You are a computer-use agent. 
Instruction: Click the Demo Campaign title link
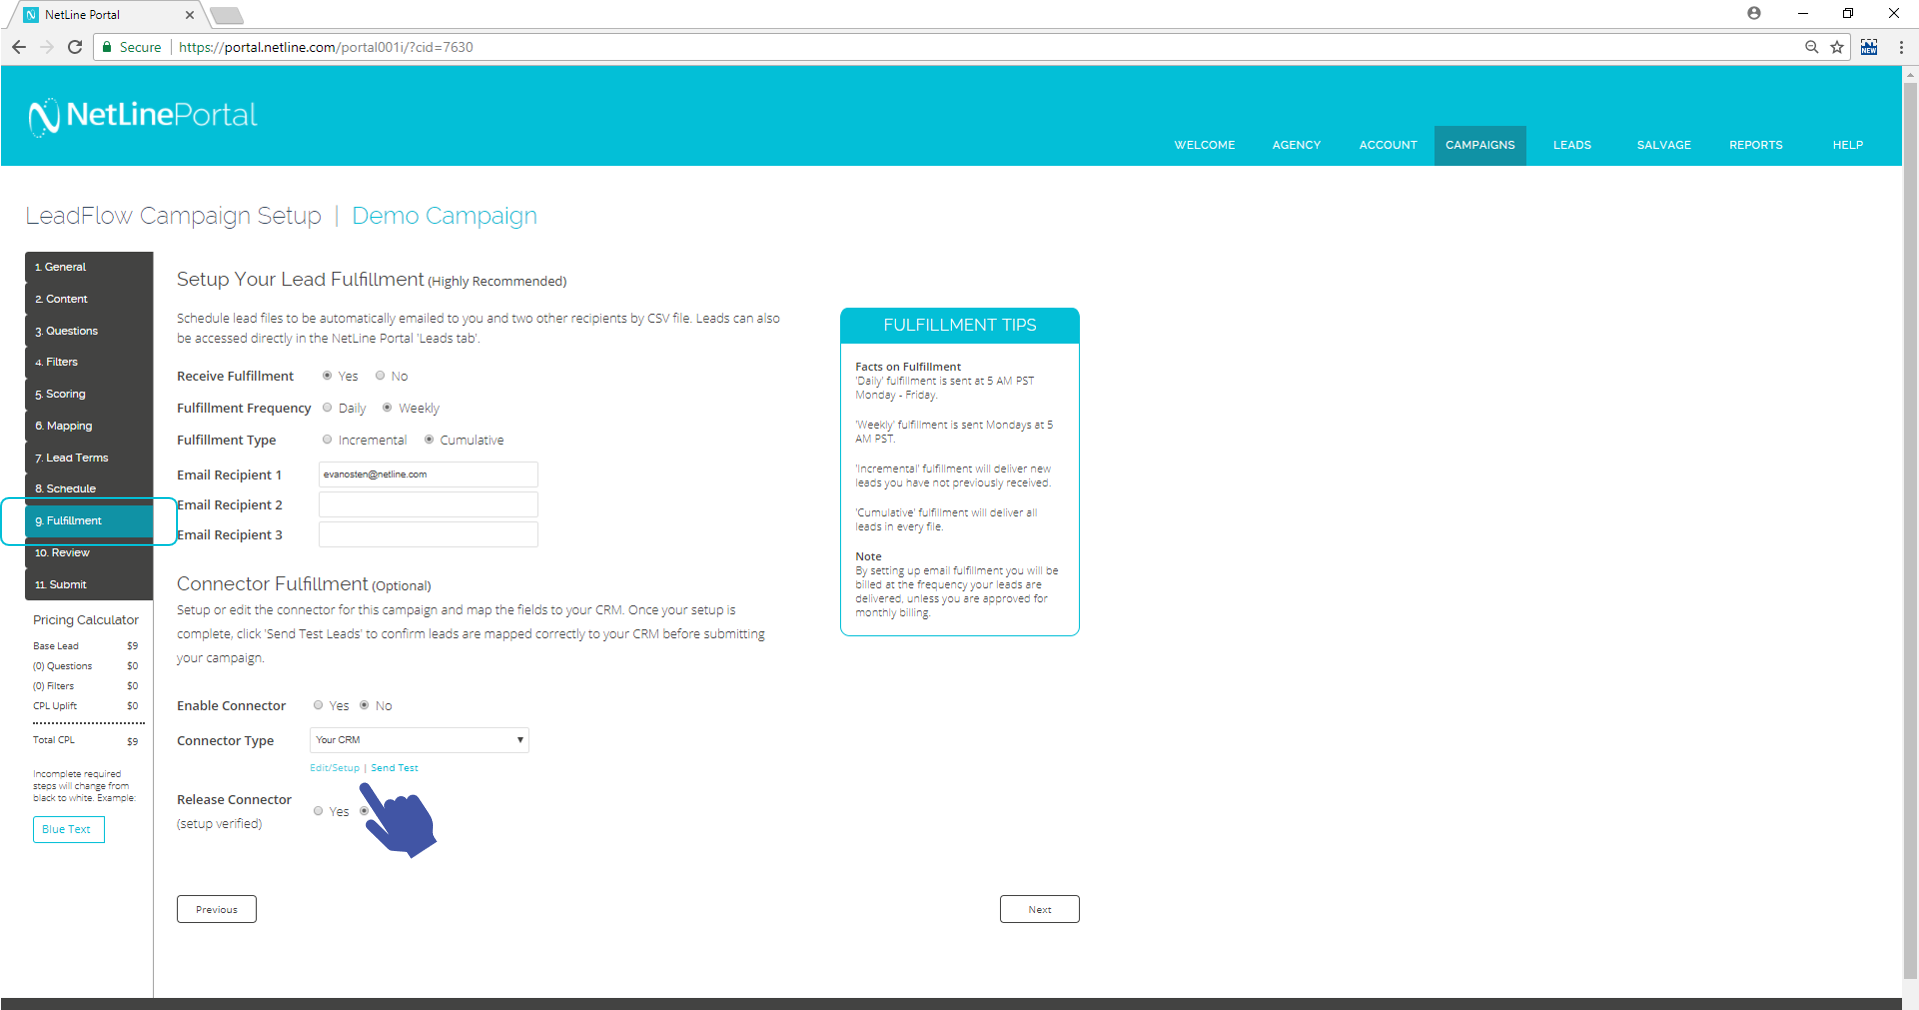[444, 216]
